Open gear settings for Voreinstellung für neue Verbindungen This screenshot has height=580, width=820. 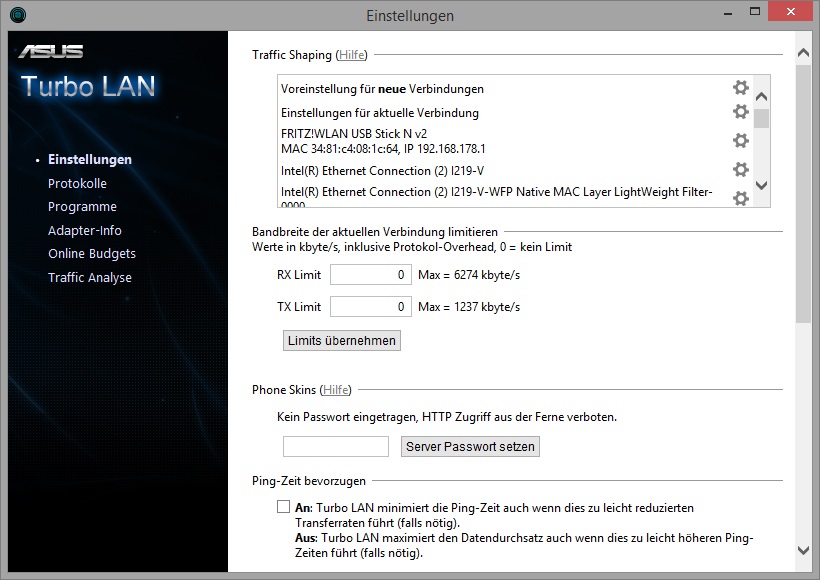741,87
